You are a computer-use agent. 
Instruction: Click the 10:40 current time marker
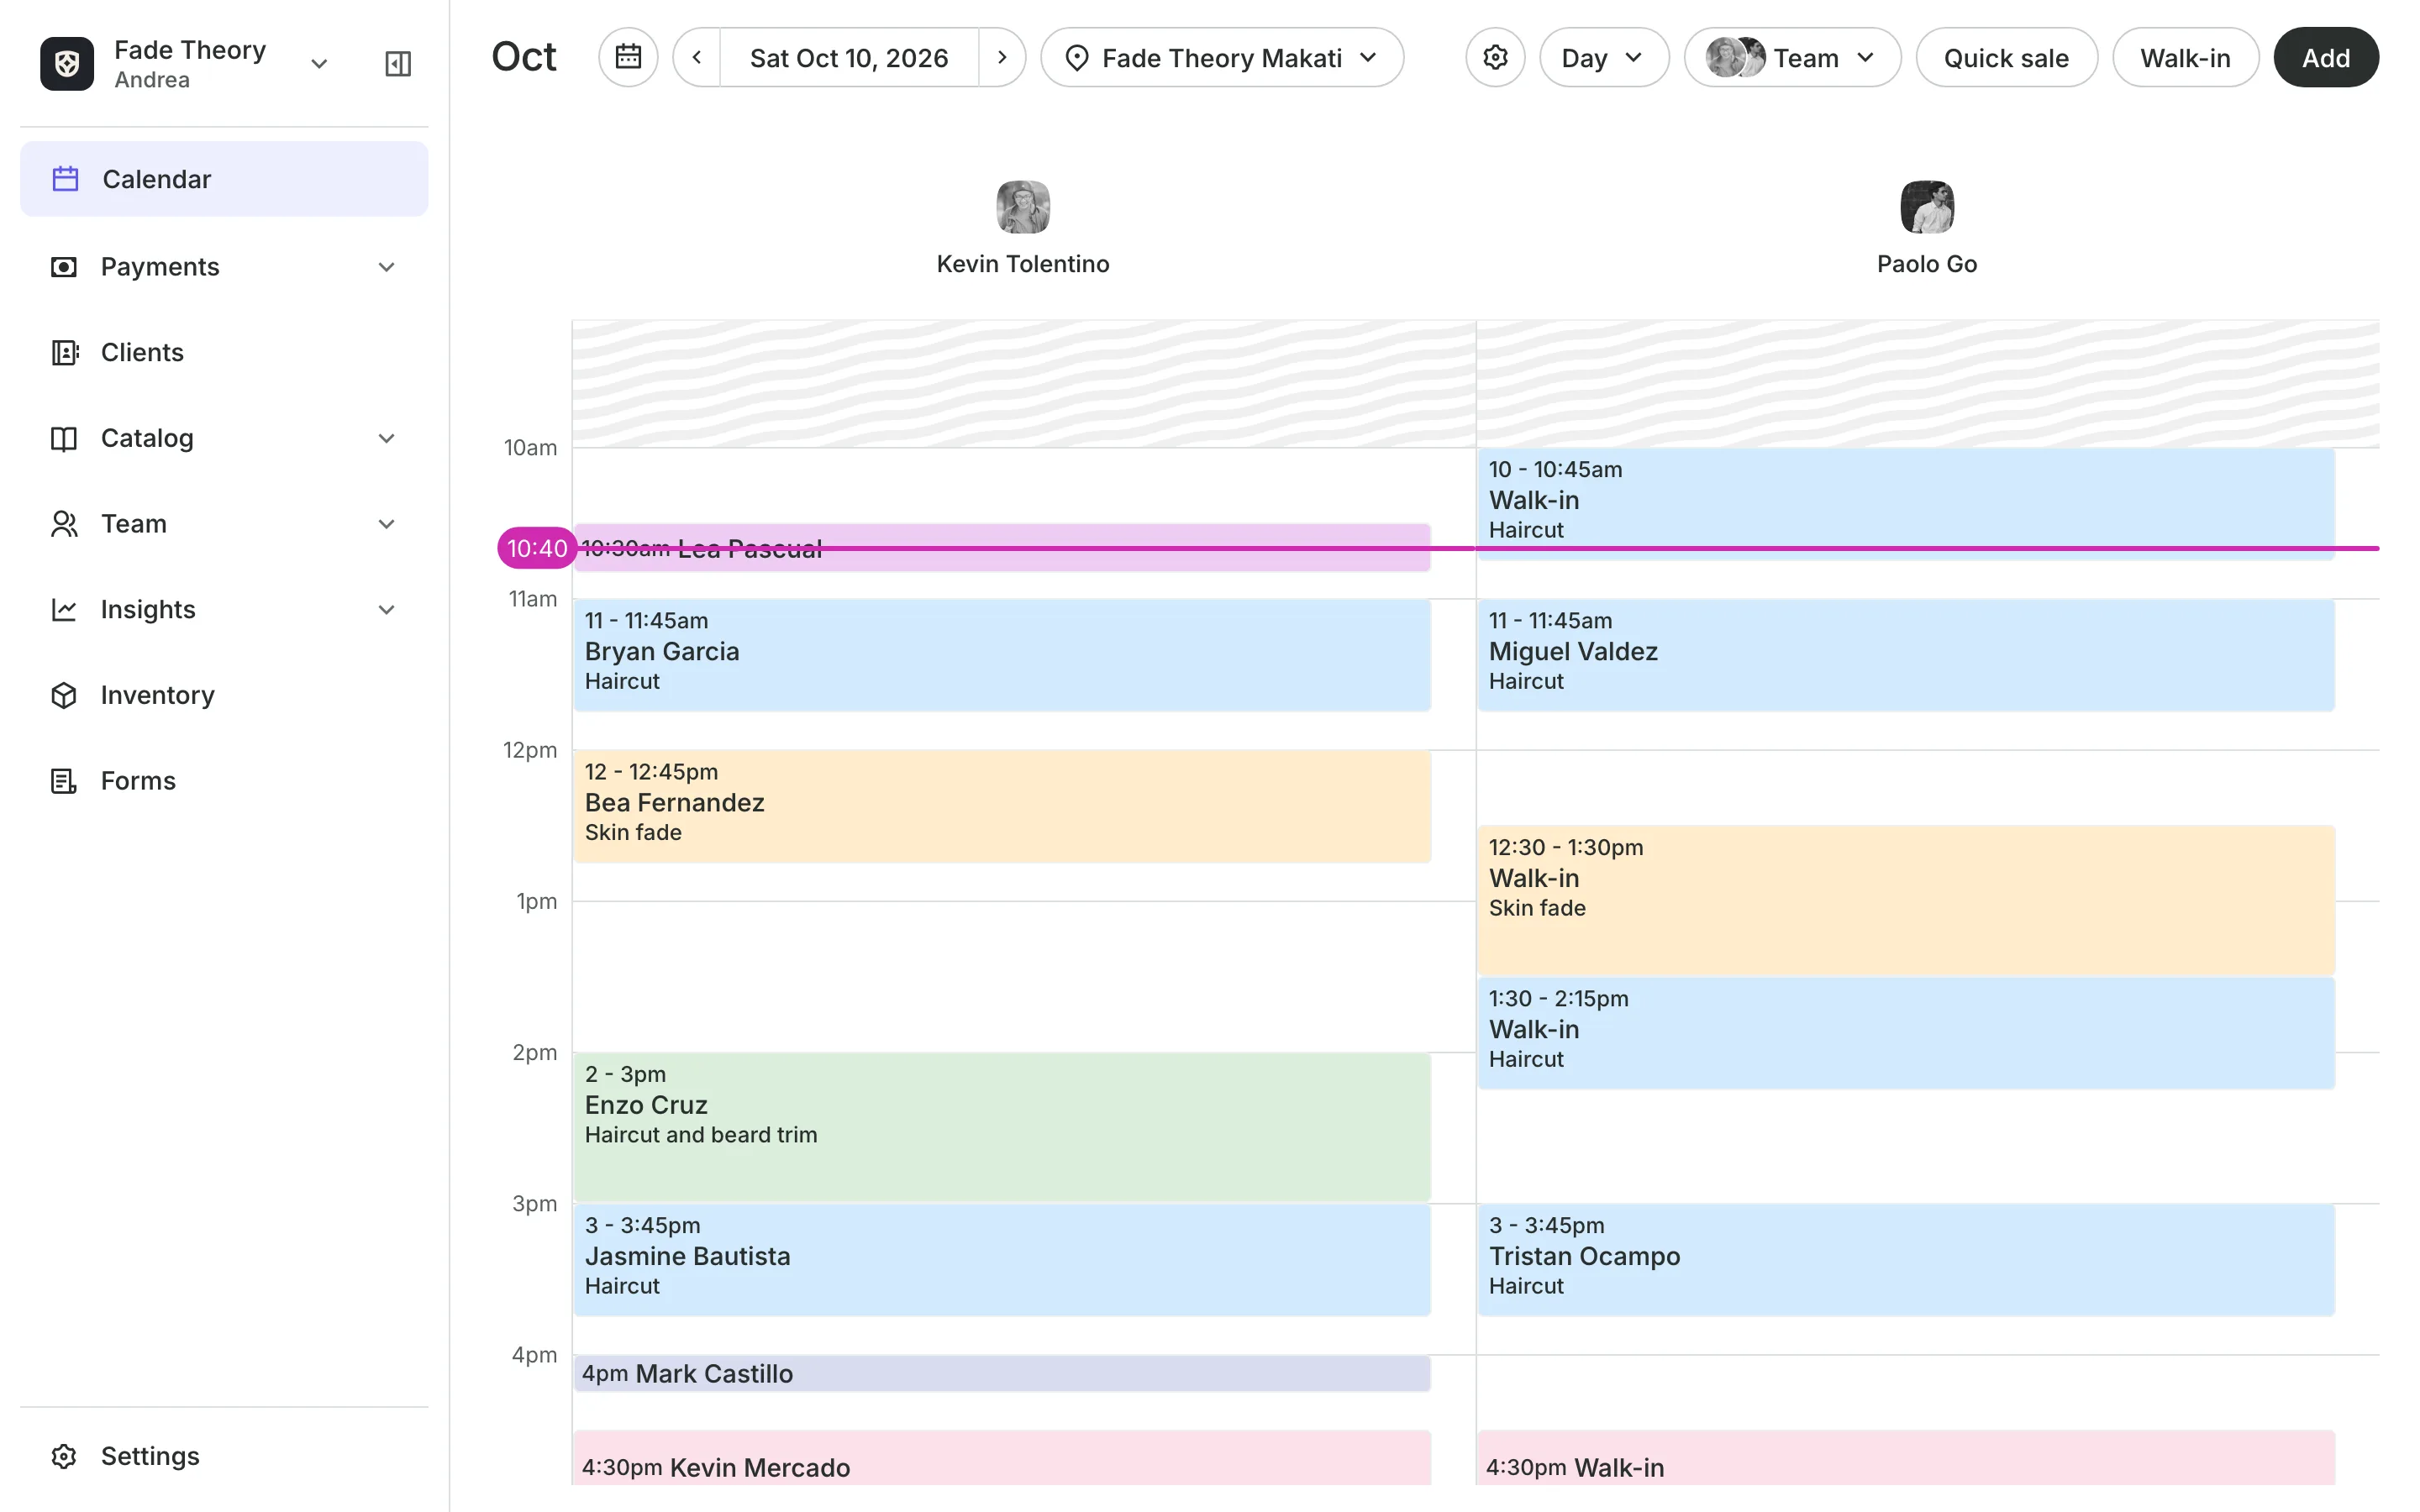(x=537, y=548)
